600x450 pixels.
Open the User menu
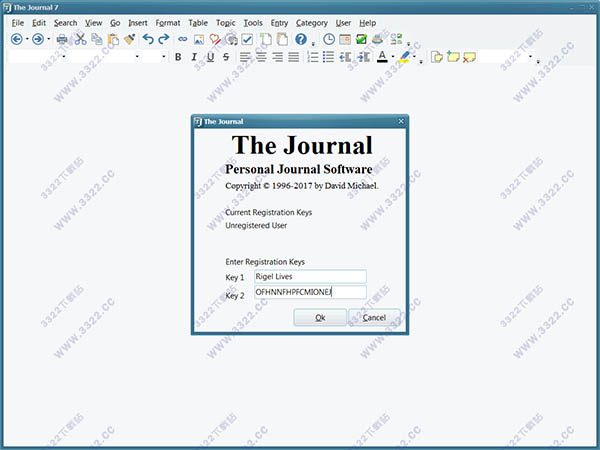point(343,23)
